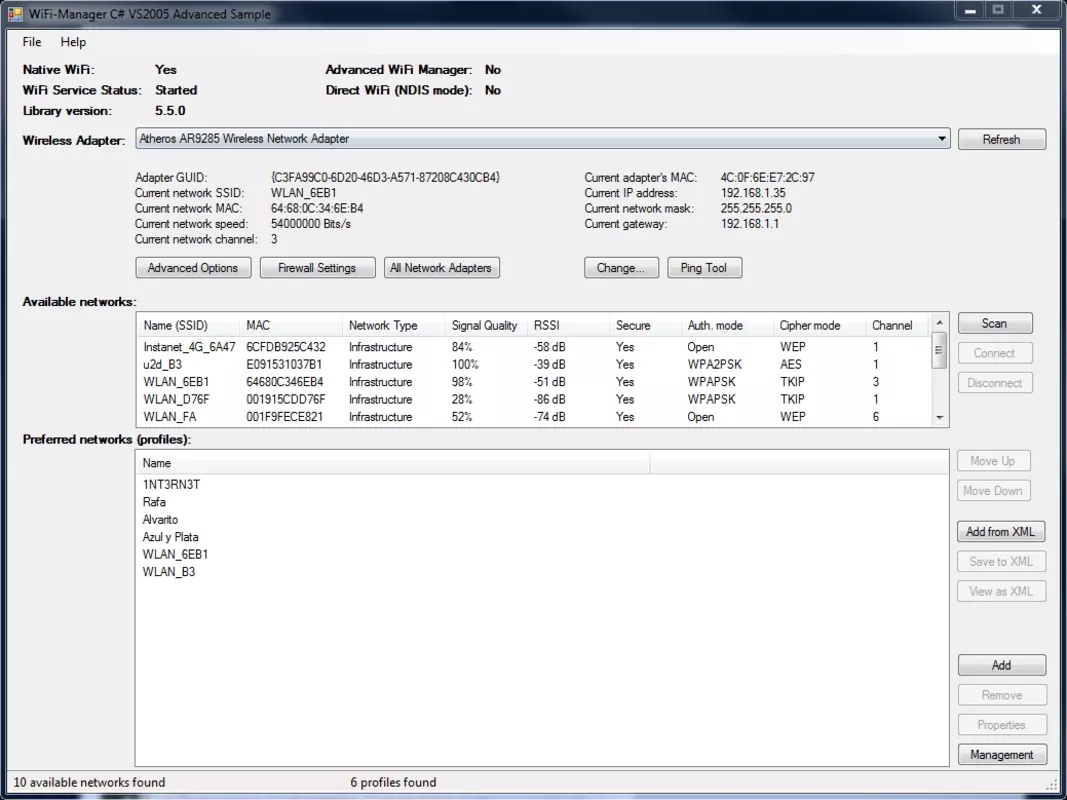Click the Add from XML button
Image resolution: width=1067 pixels, height=800 pixels.
(x=1001, y=532)
